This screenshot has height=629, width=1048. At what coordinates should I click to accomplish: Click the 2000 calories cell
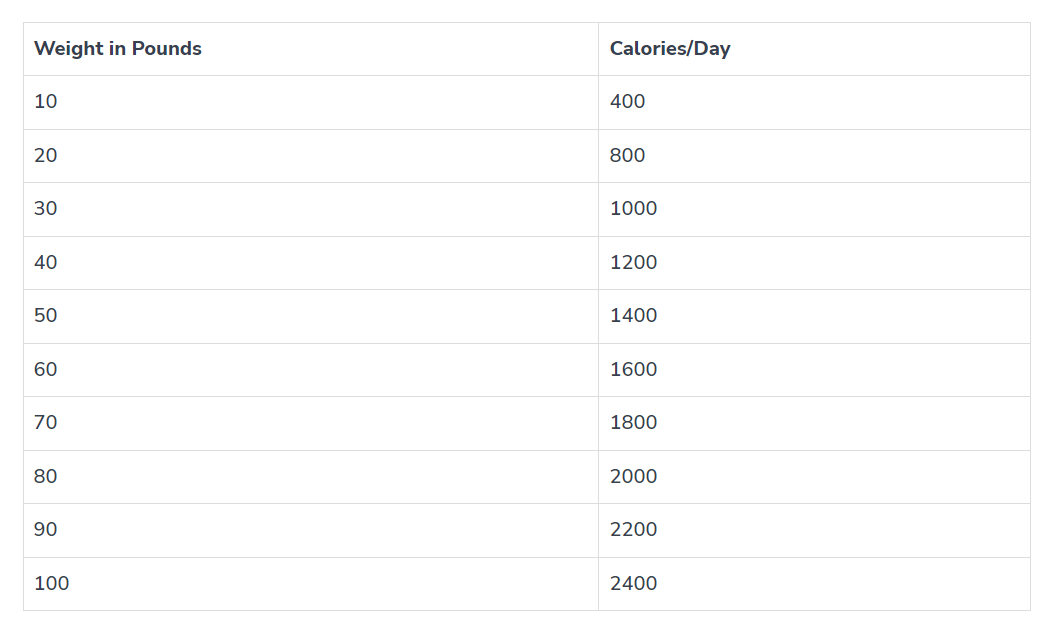634,477
